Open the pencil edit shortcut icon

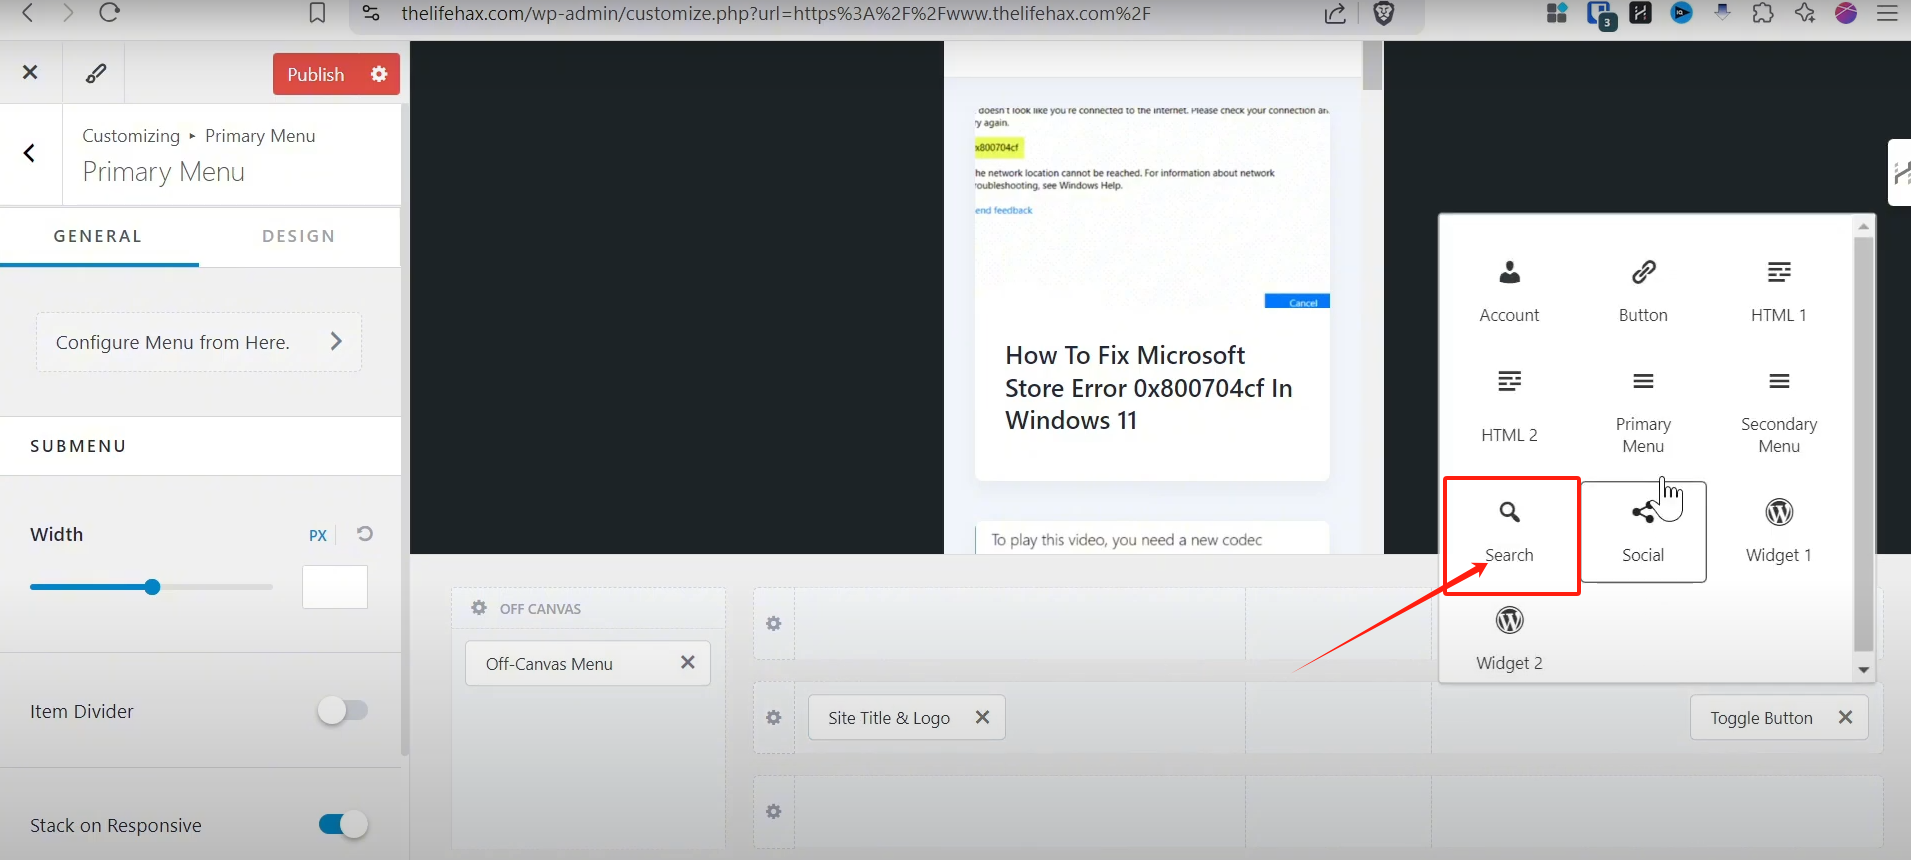tap(95, 73)
